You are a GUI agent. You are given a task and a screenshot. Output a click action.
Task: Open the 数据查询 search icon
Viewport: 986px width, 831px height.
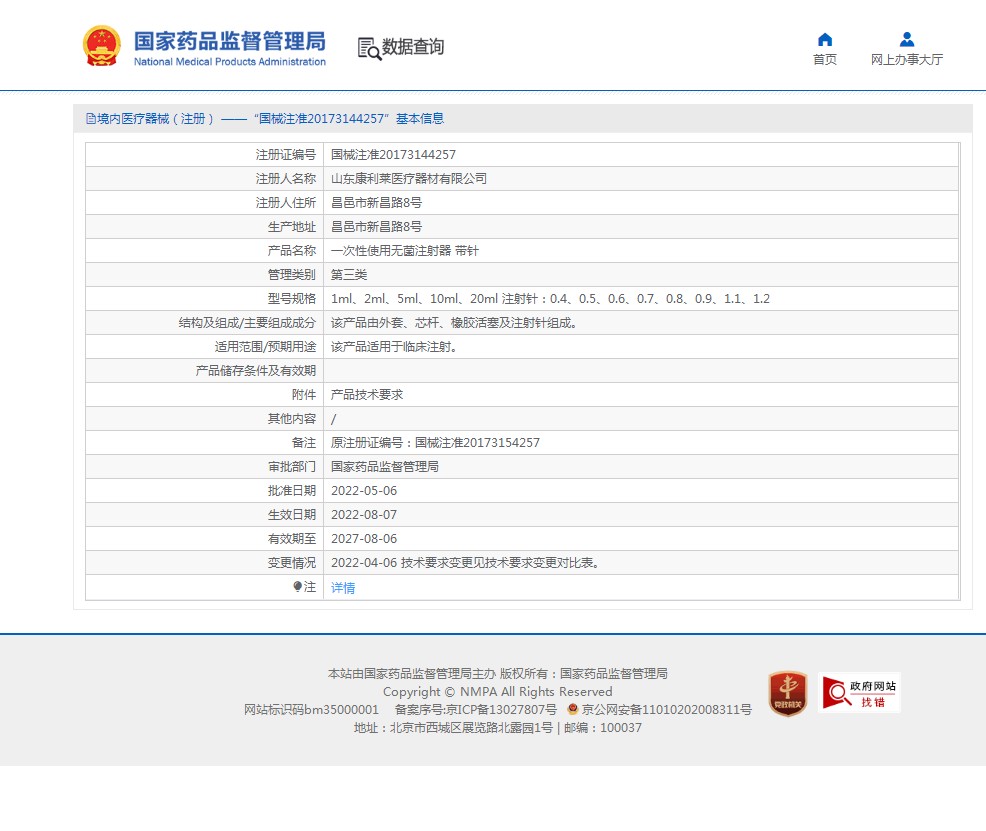pos(369,48)
